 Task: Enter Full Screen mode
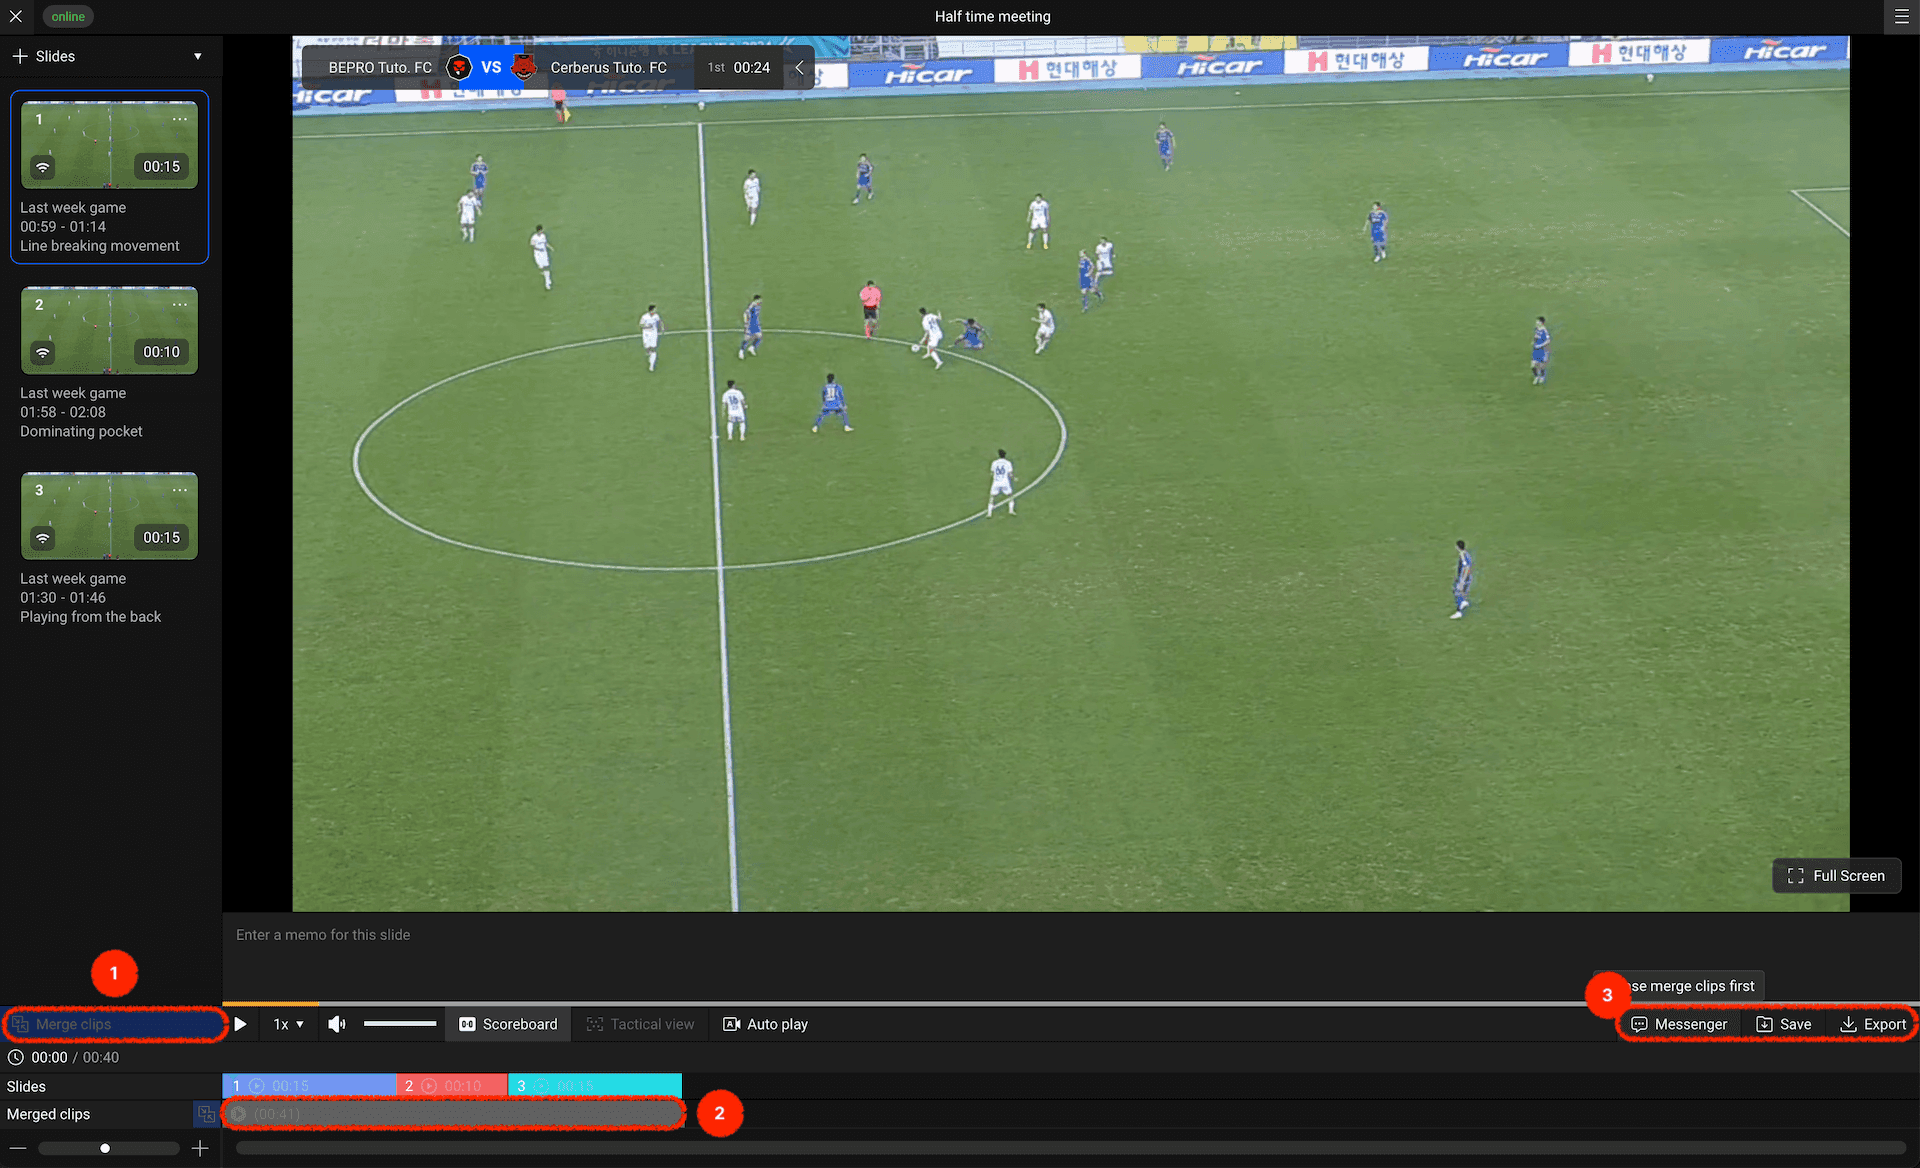click(1836, 876)
